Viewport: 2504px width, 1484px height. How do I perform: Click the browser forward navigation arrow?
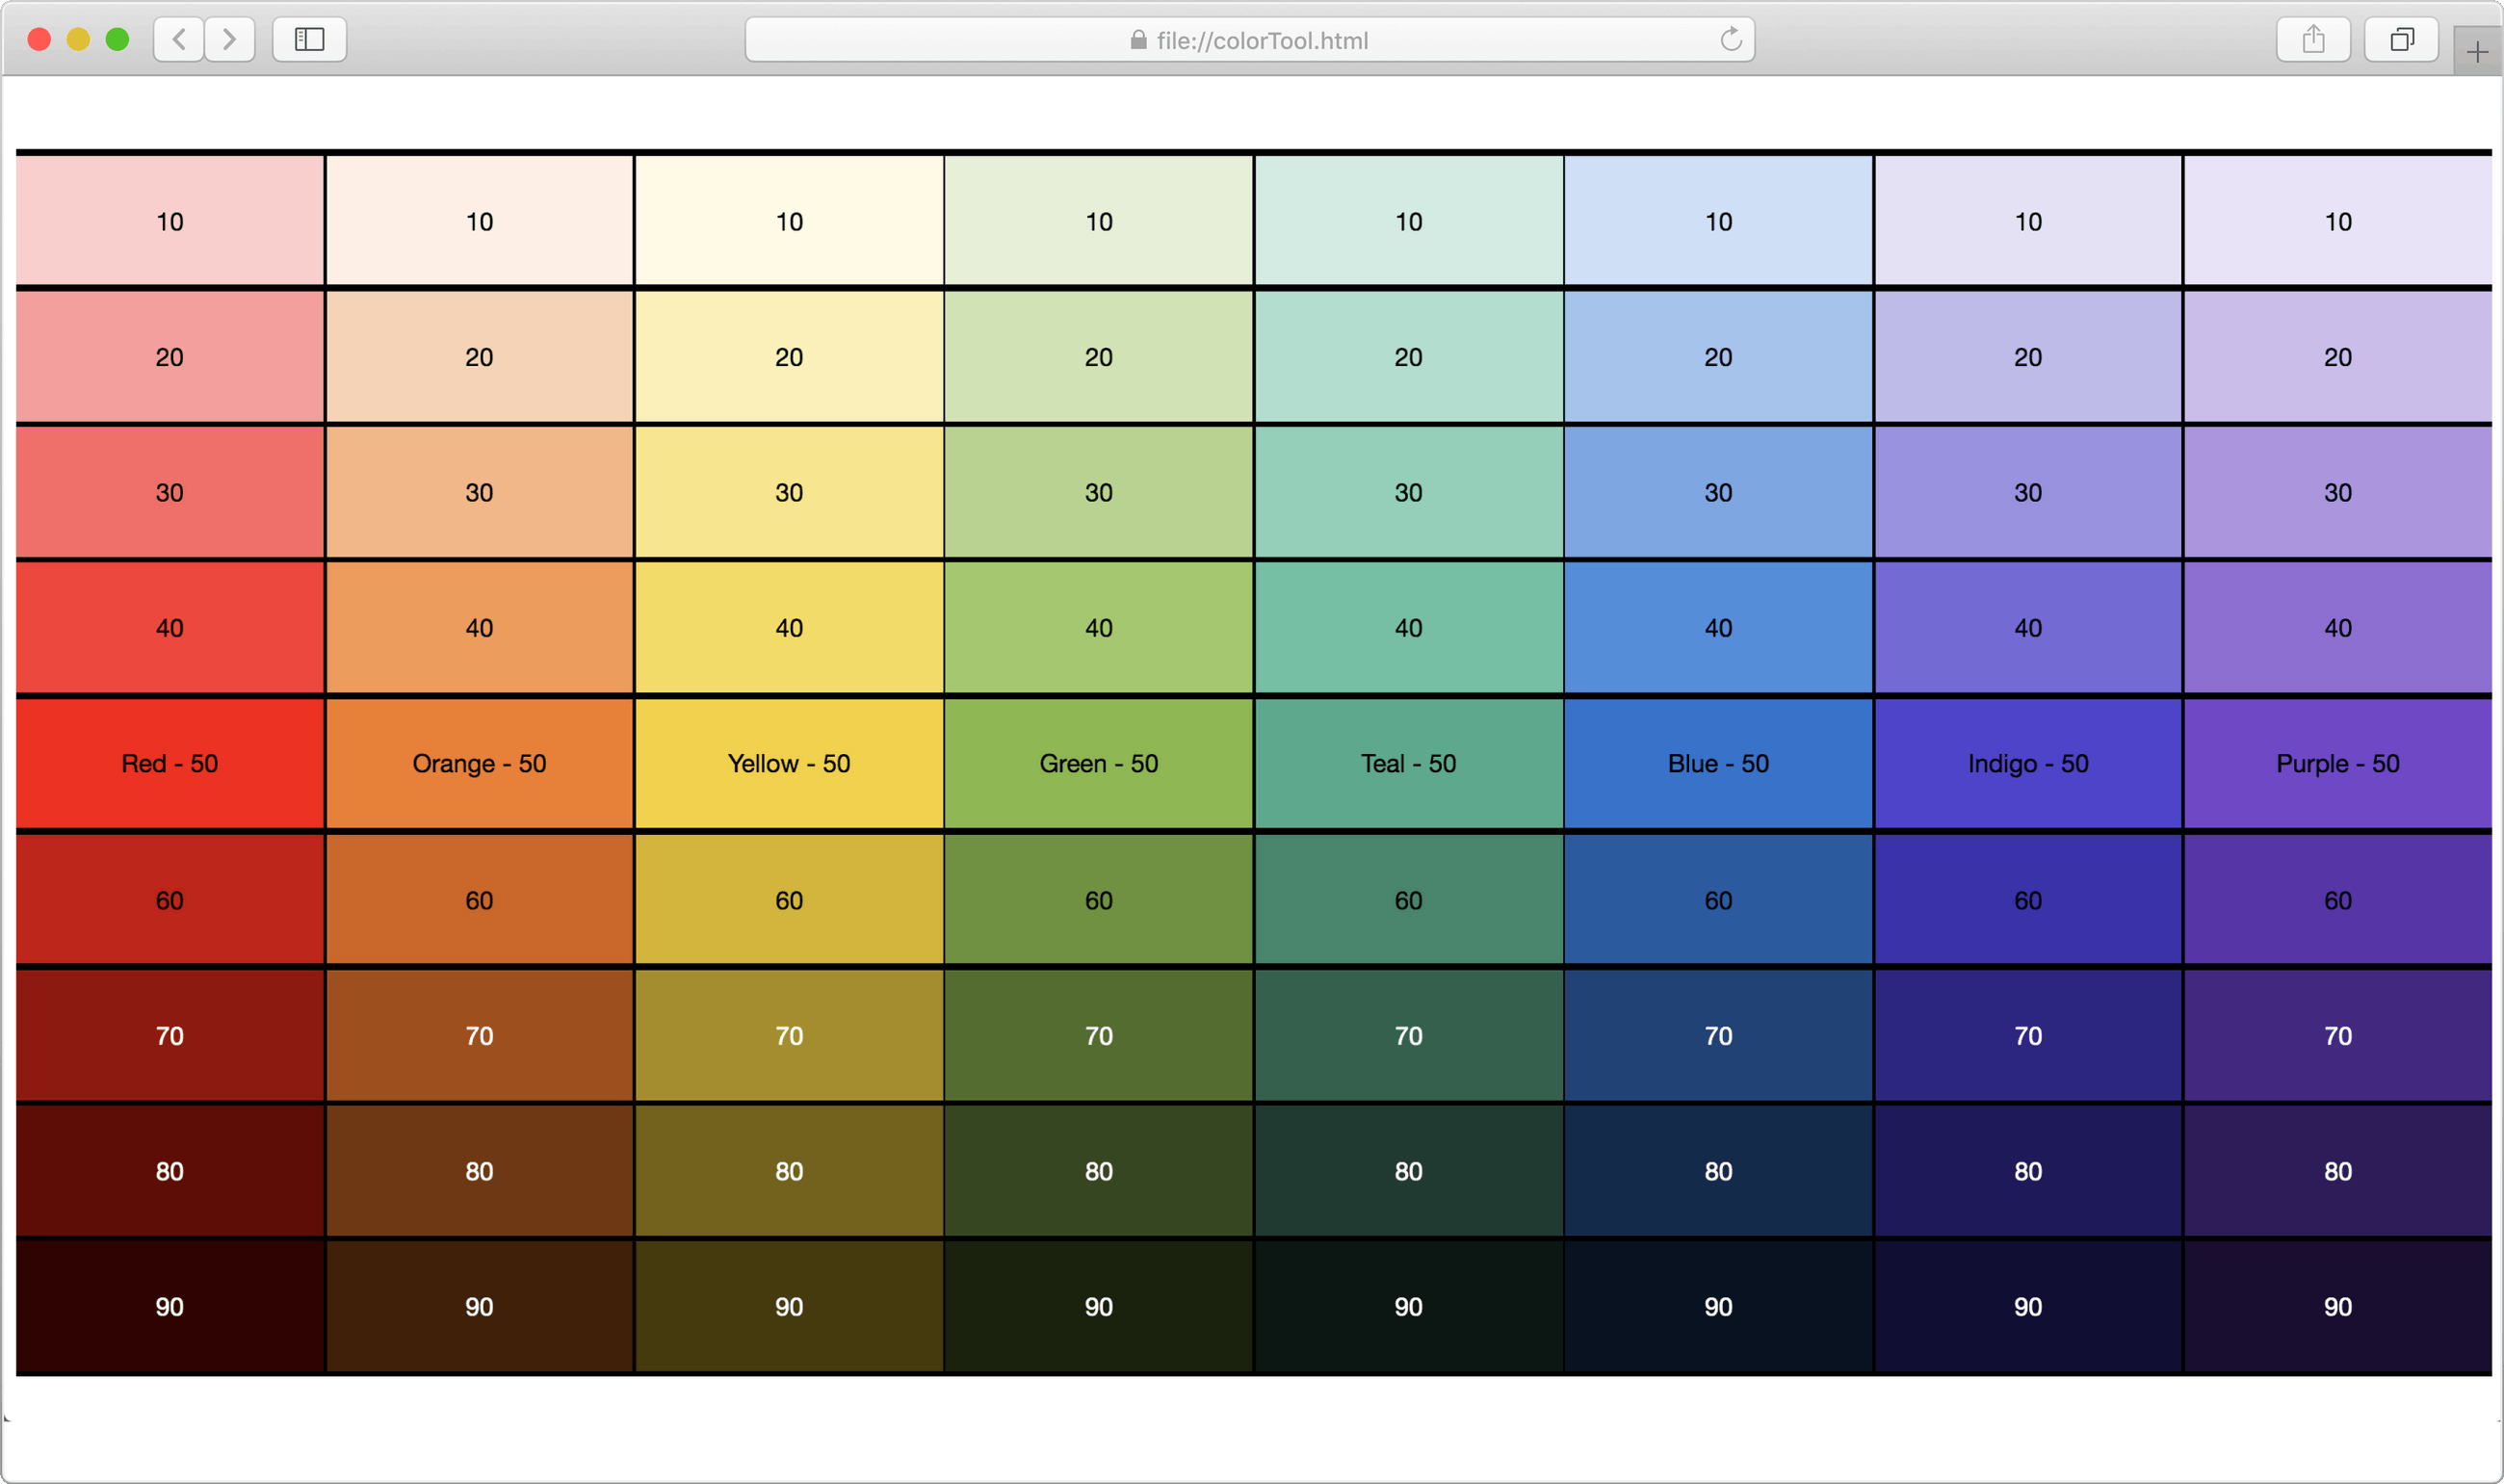229,40
